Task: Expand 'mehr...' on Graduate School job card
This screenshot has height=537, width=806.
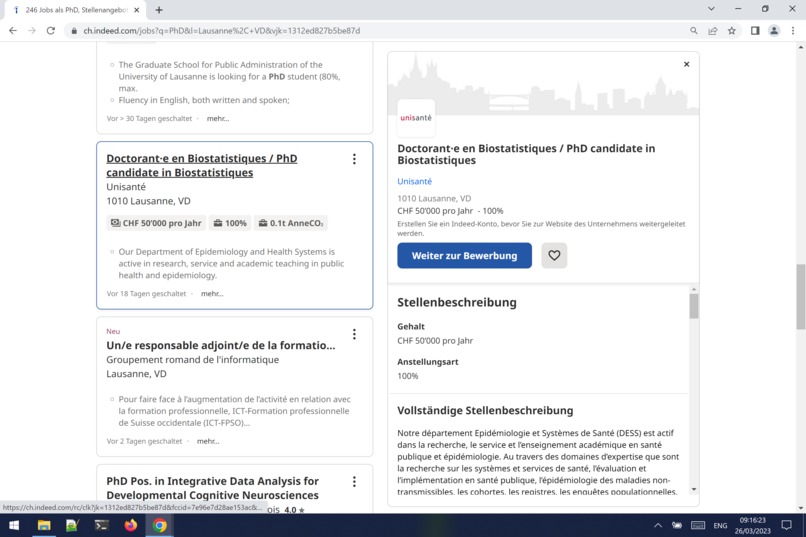Action: click(x=218, y=119)
